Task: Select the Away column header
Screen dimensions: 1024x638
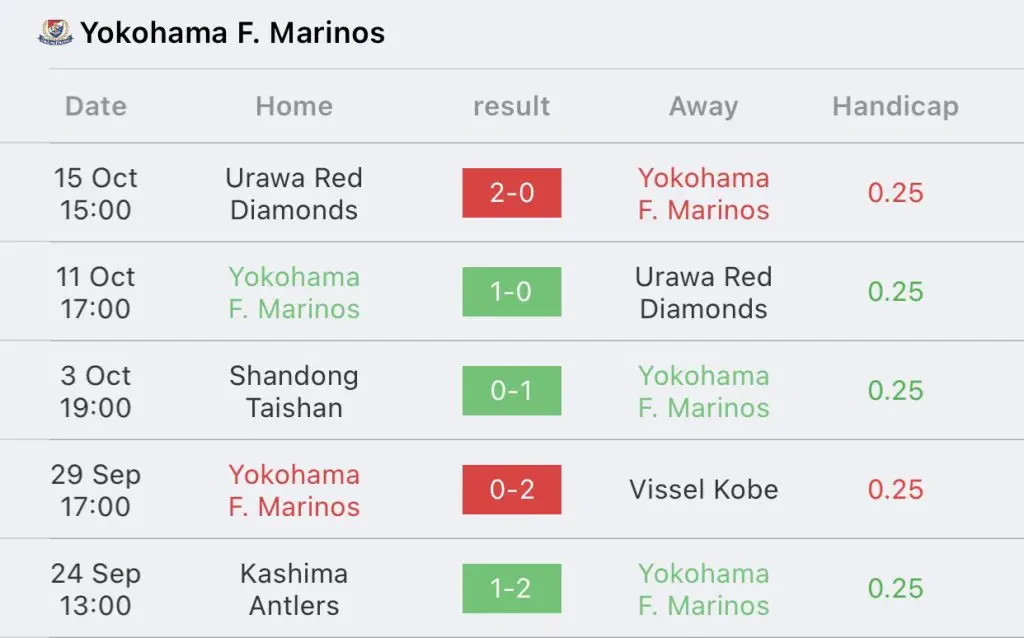Action: tap(703, 106)
